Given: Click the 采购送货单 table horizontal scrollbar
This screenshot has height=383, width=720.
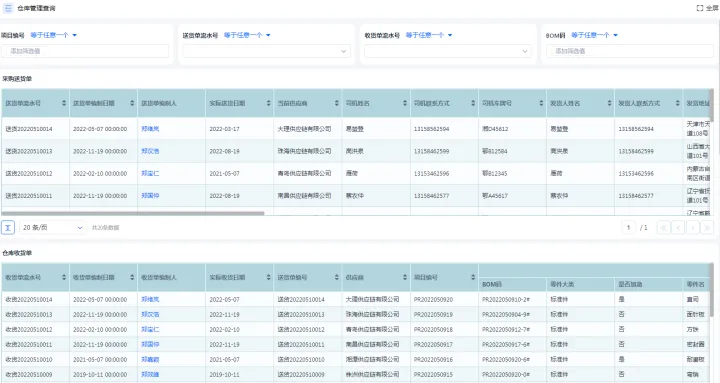Looking at the screenshot, I should [133, 214].
